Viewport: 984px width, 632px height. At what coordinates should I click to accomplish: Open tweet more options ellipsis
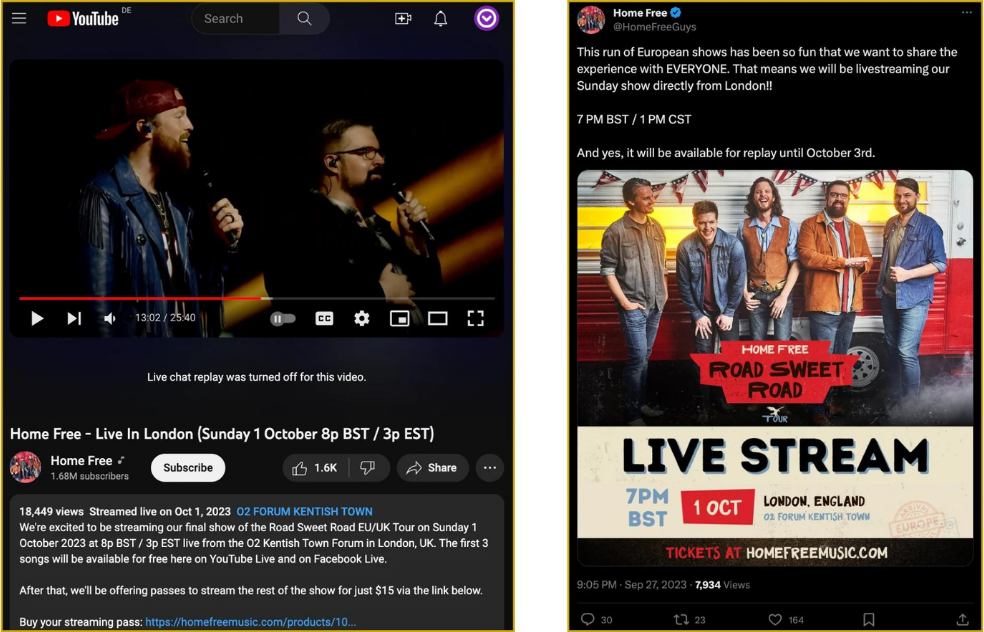pyautogui.click(x=966, y=12)
